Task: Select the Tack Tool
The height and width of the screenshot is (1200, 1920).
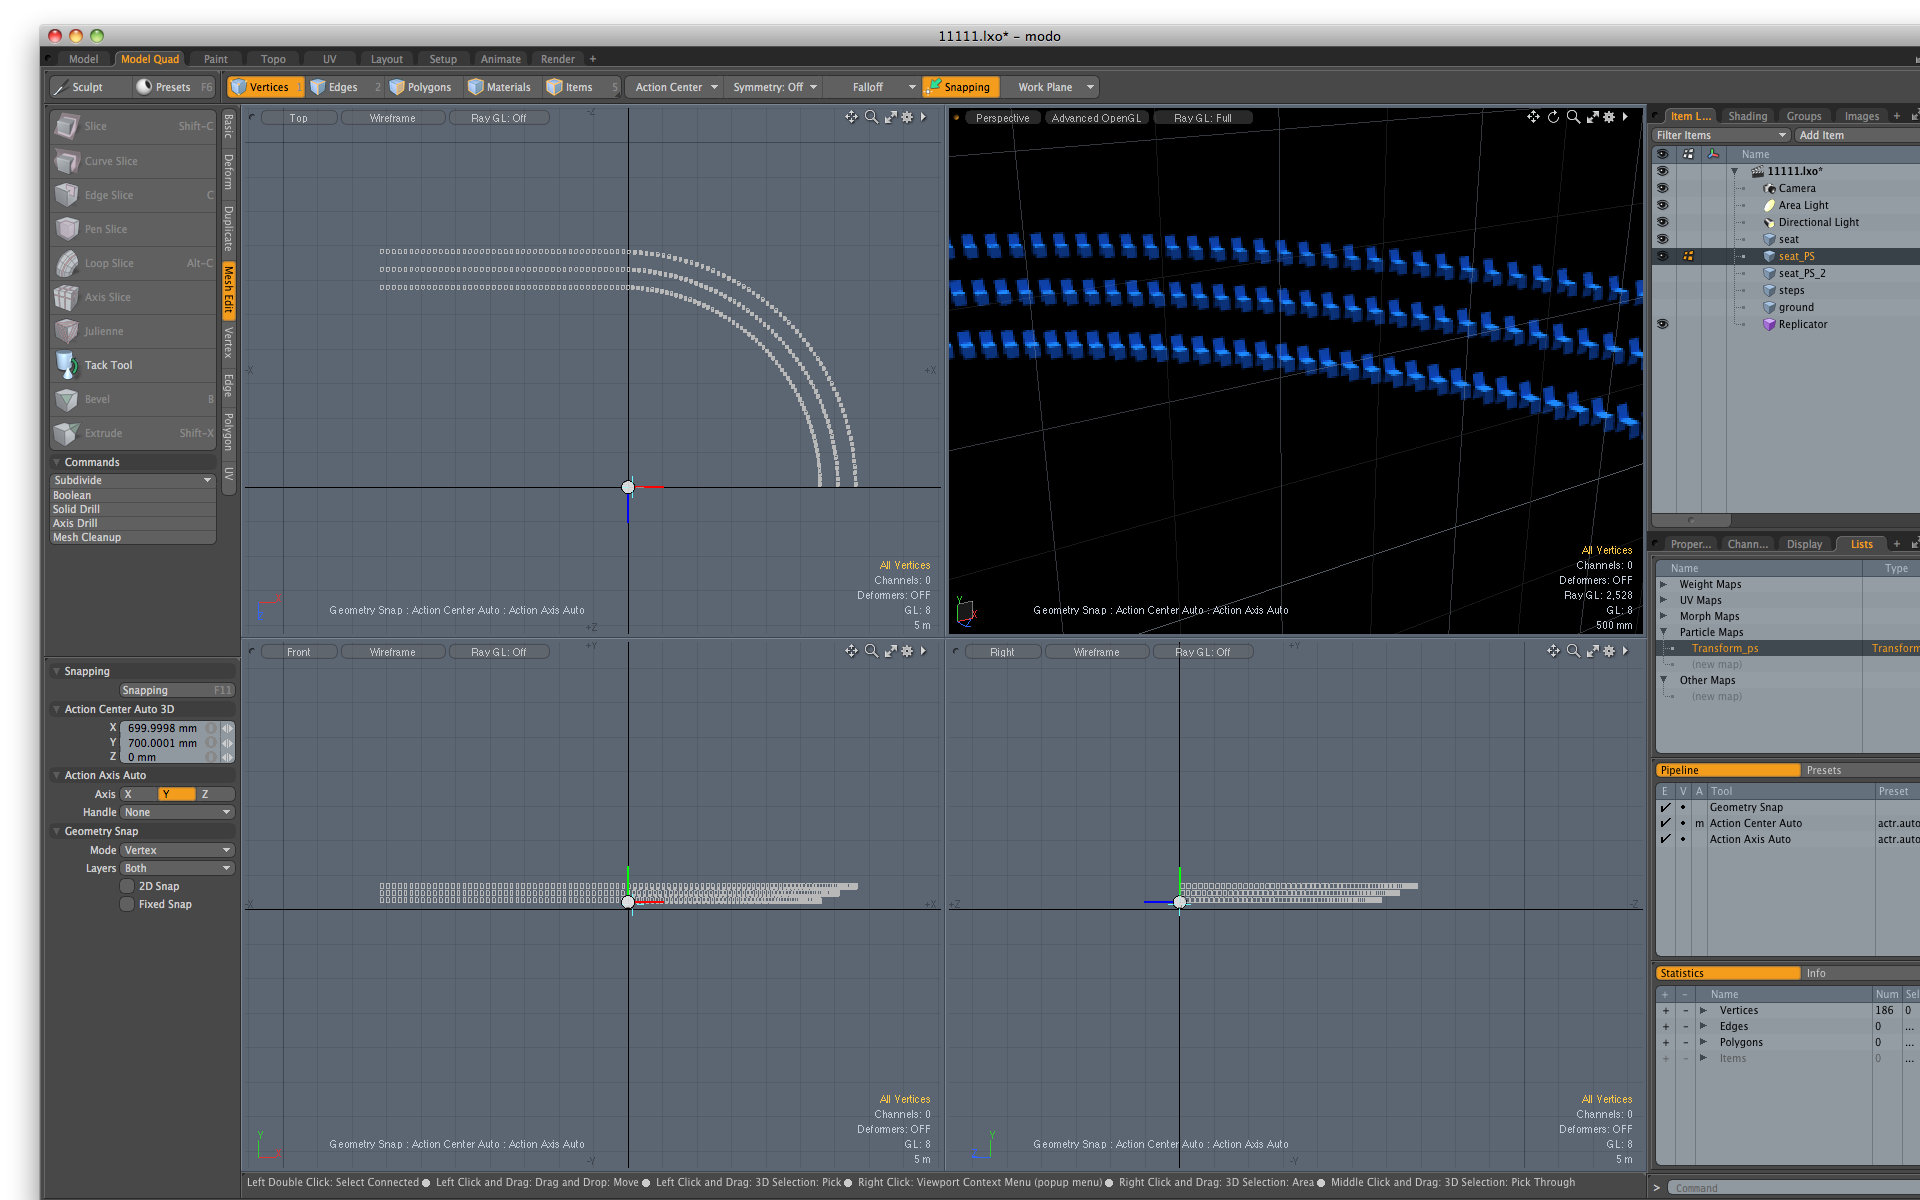Action: (x=108, y=365)
